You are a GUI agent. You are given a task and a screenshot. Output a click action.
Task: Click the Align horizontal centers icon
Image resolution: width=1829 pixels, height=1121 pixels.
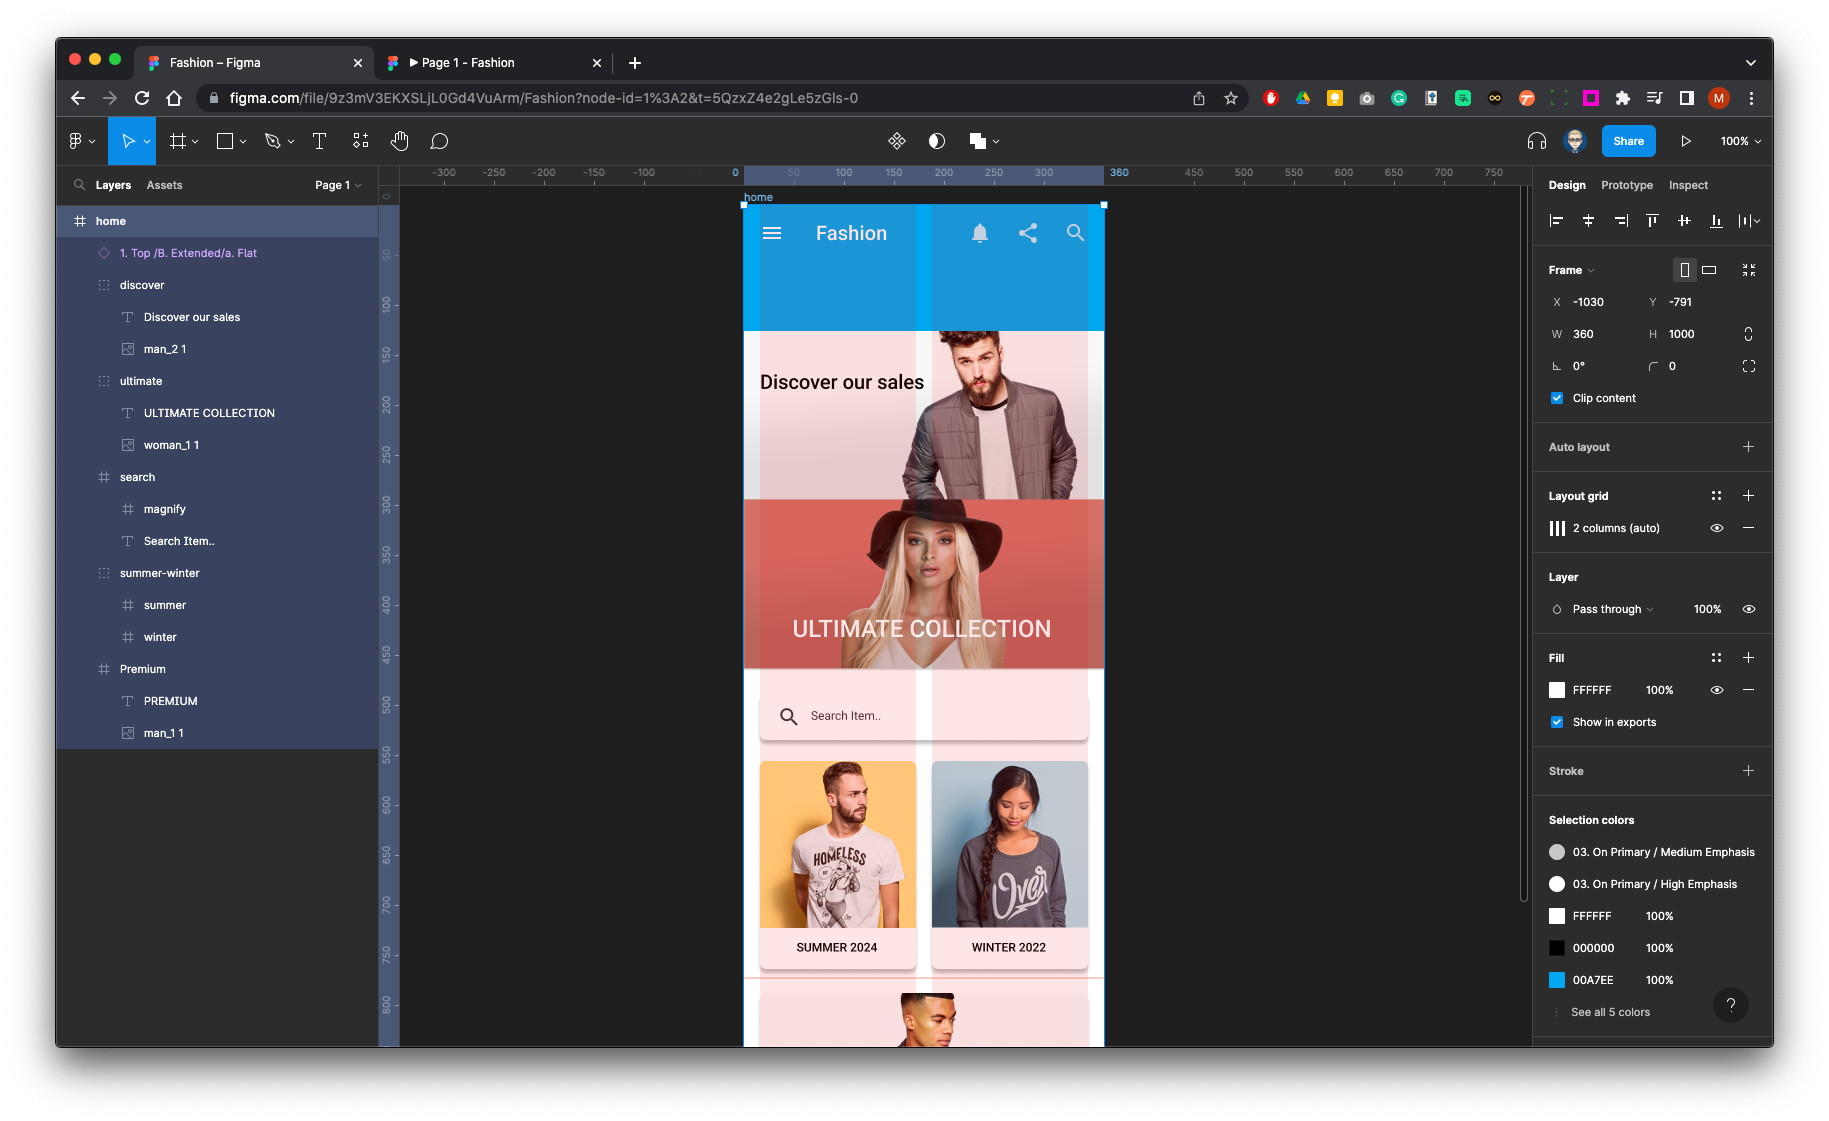click(1588, 220)
